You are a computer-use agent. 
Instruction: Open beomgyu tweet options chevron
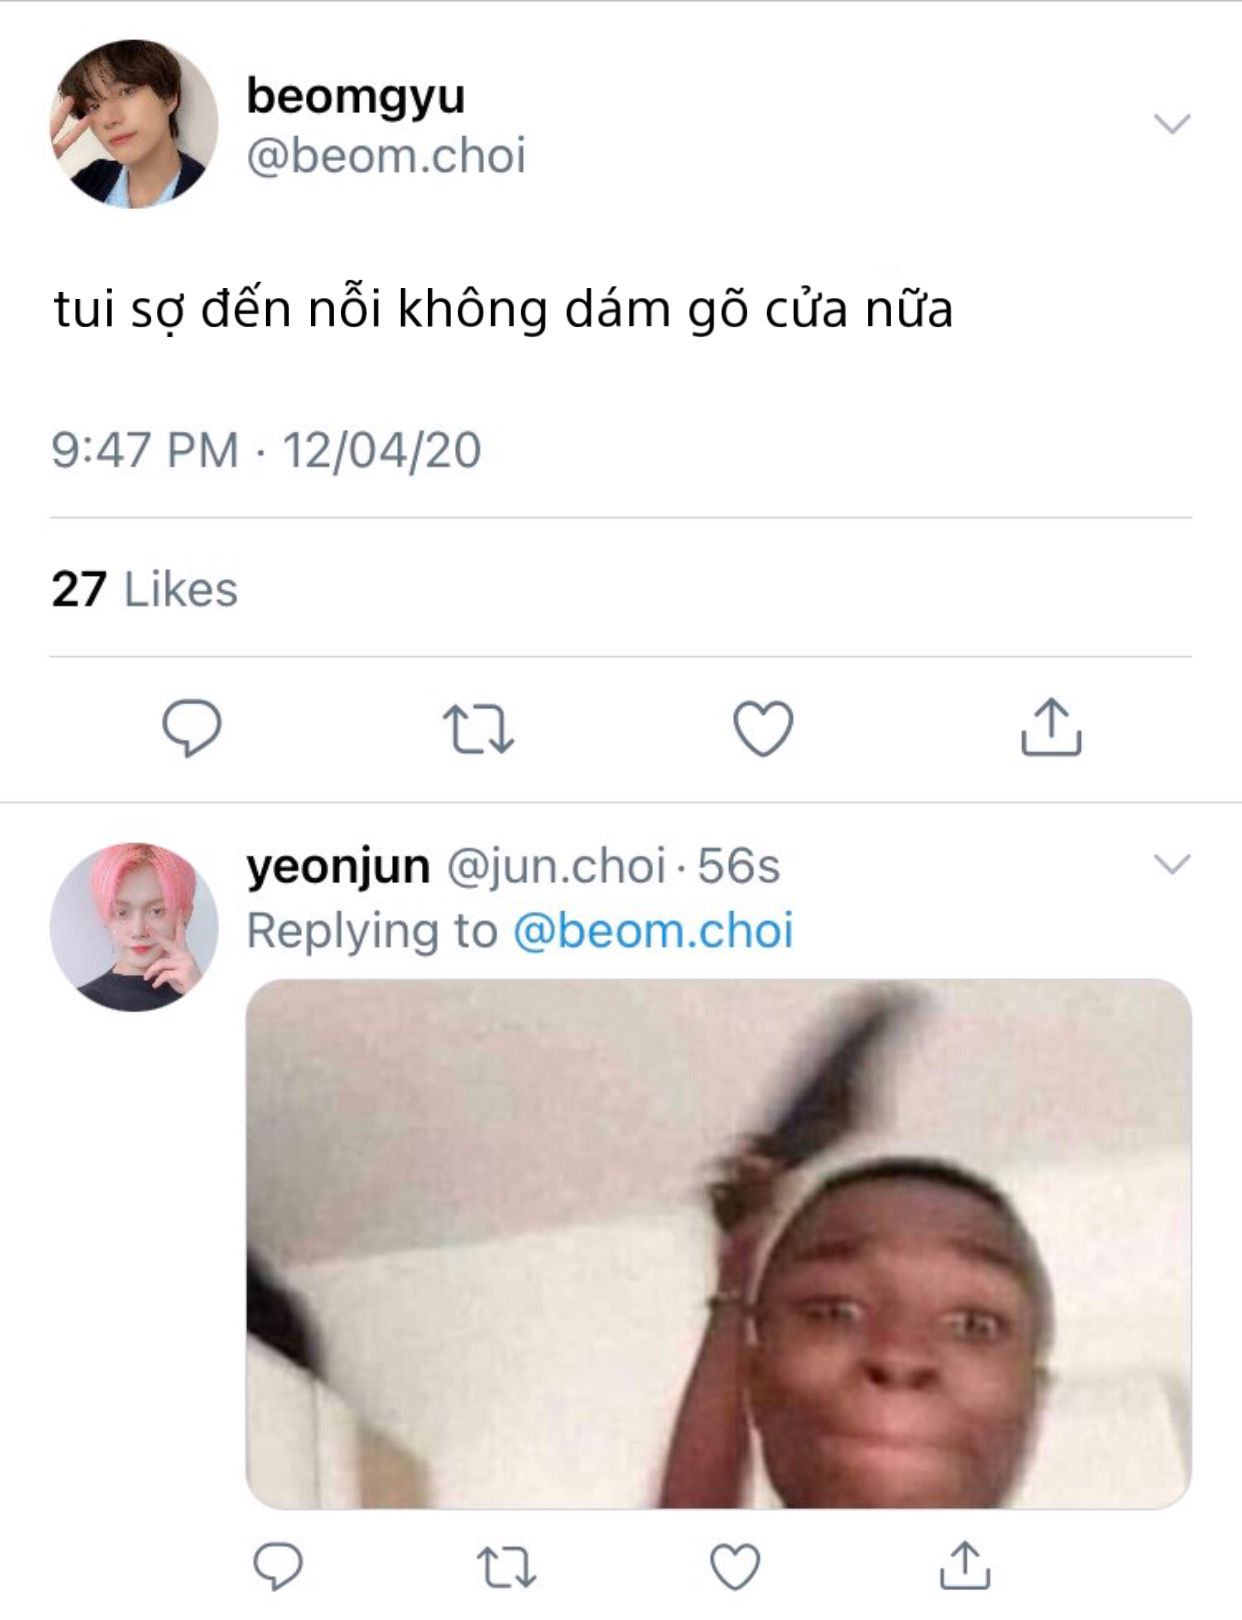point(1172,124)
